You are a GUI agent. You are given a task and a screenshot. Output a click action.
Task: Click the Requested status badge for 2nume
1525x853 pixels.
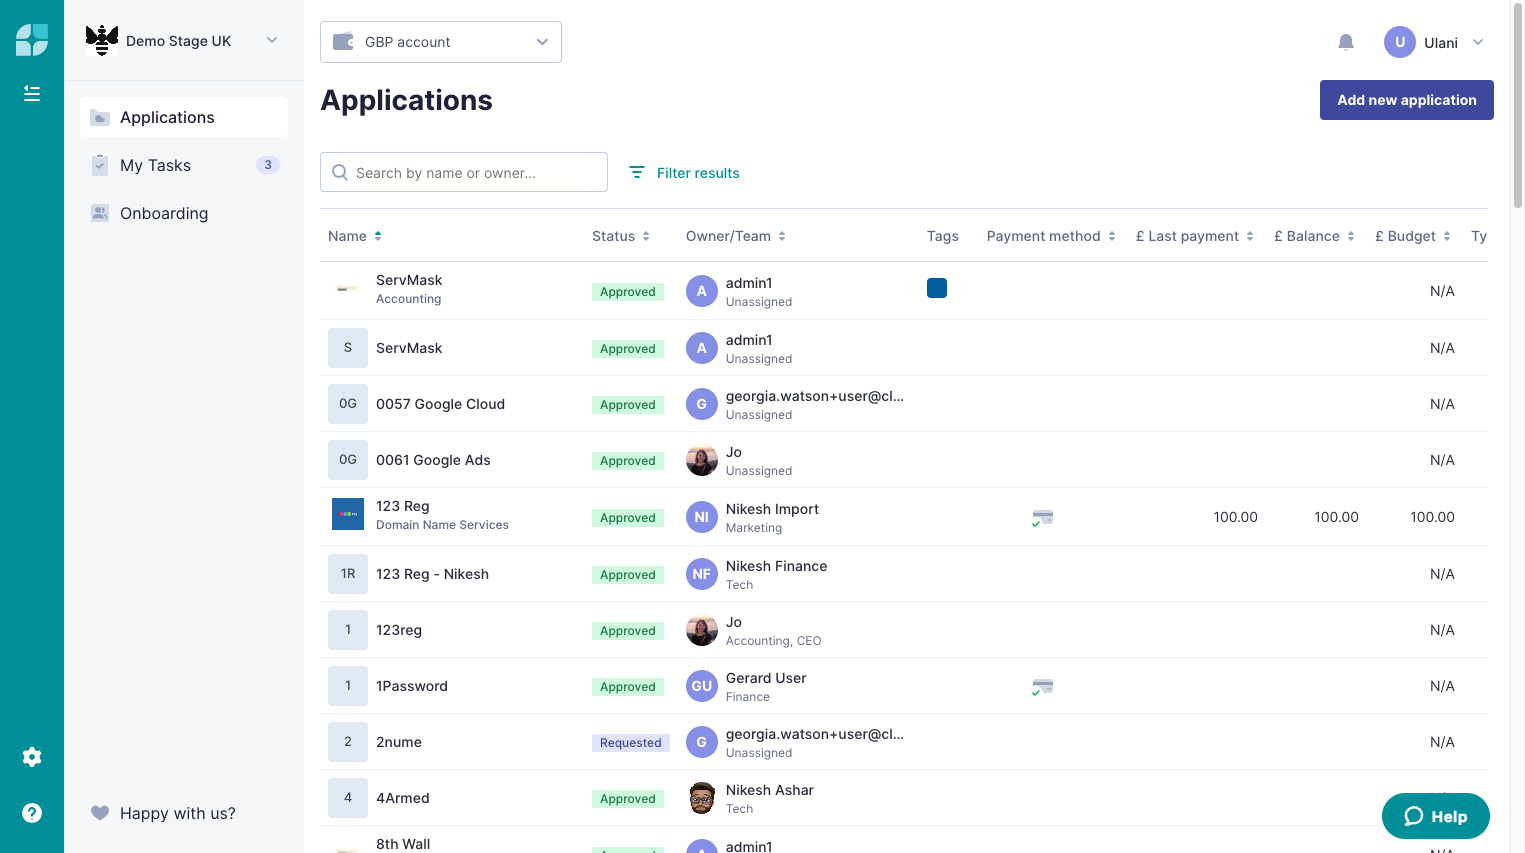tap(631, 743)
